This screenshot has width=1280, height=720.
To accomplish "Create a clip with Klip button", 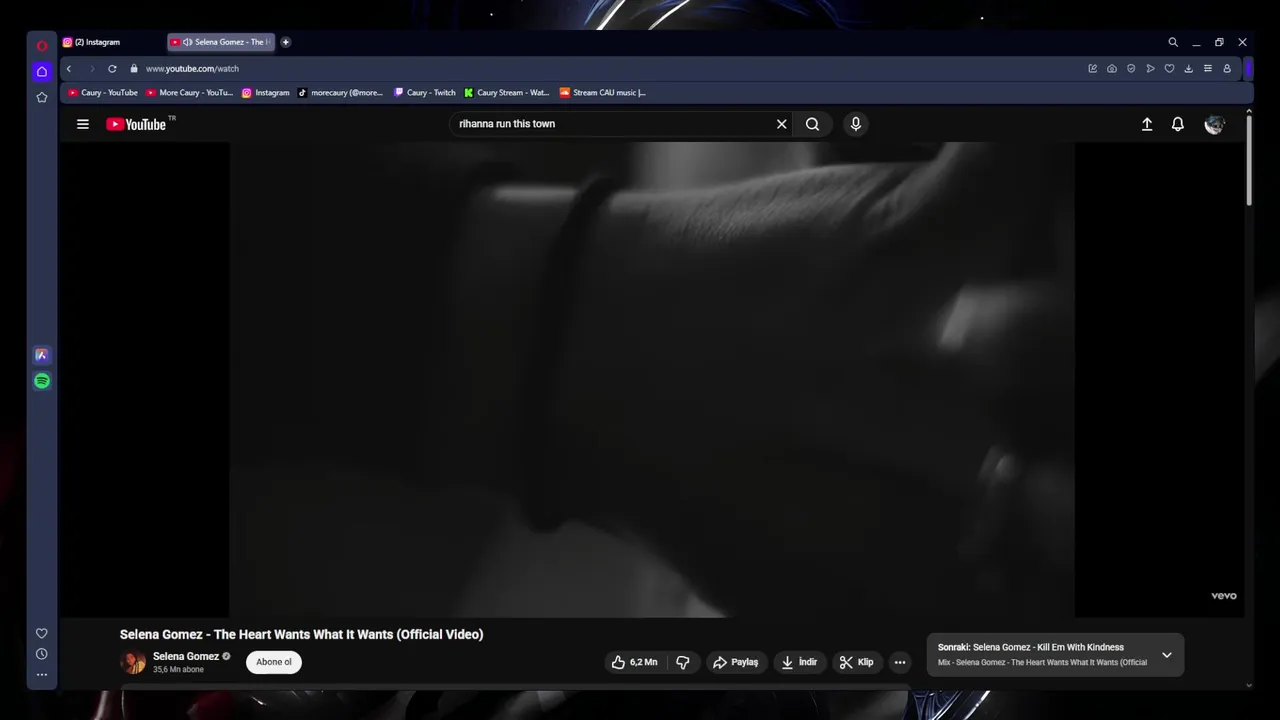I will [857, 662].
